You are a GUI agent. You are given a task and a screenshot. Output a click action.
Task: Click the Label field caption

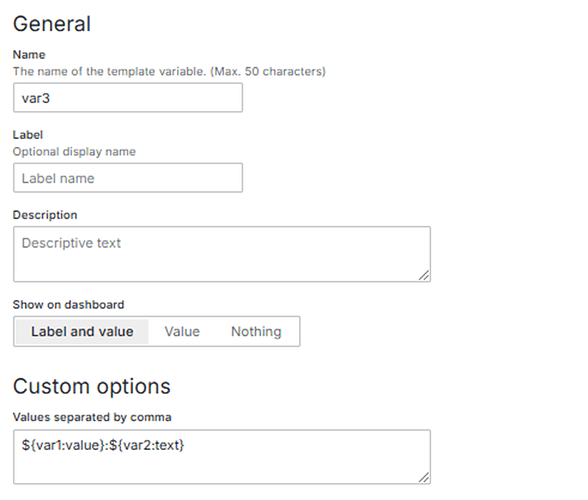28,135
